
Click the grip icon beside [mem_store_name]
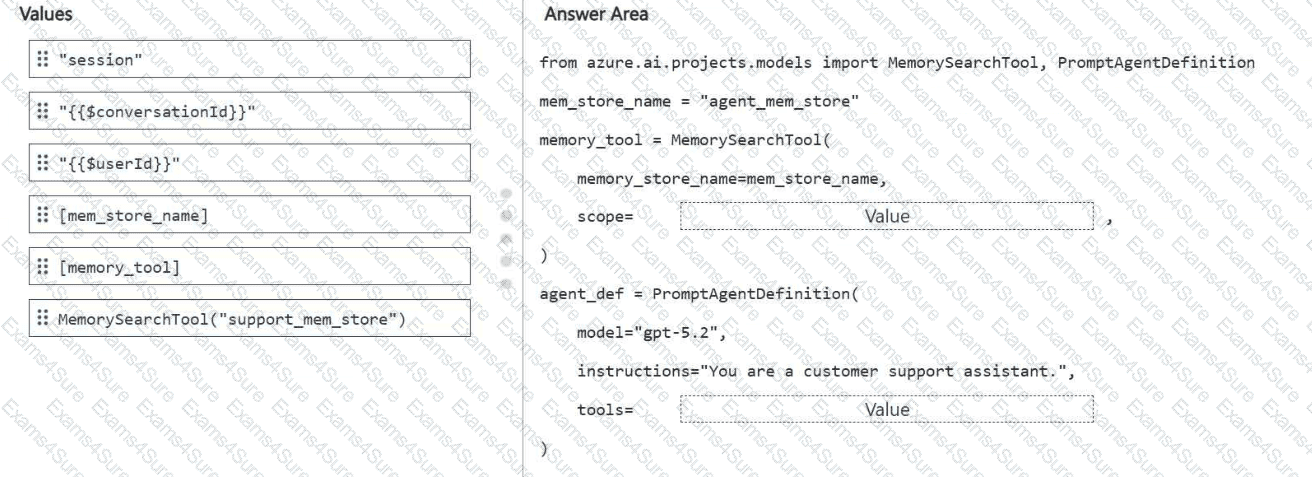42,215
